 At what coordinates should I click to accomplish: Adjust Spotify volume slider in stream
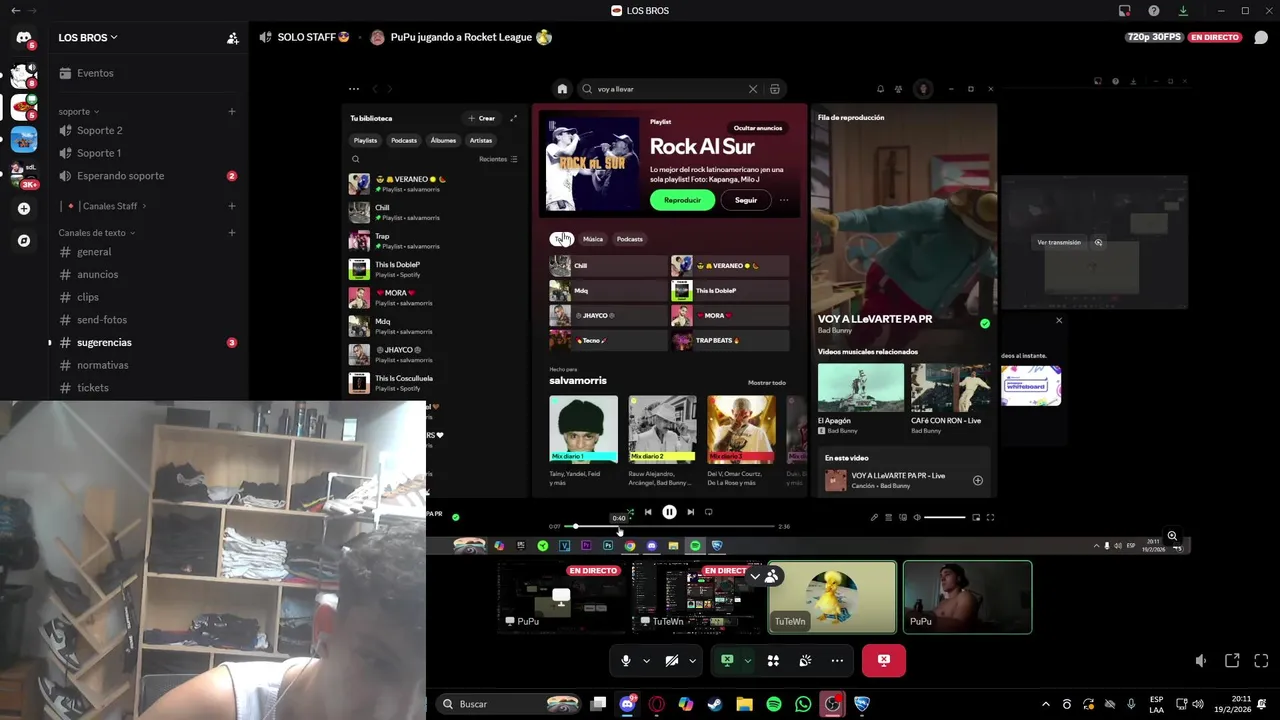tap(945, 517)
